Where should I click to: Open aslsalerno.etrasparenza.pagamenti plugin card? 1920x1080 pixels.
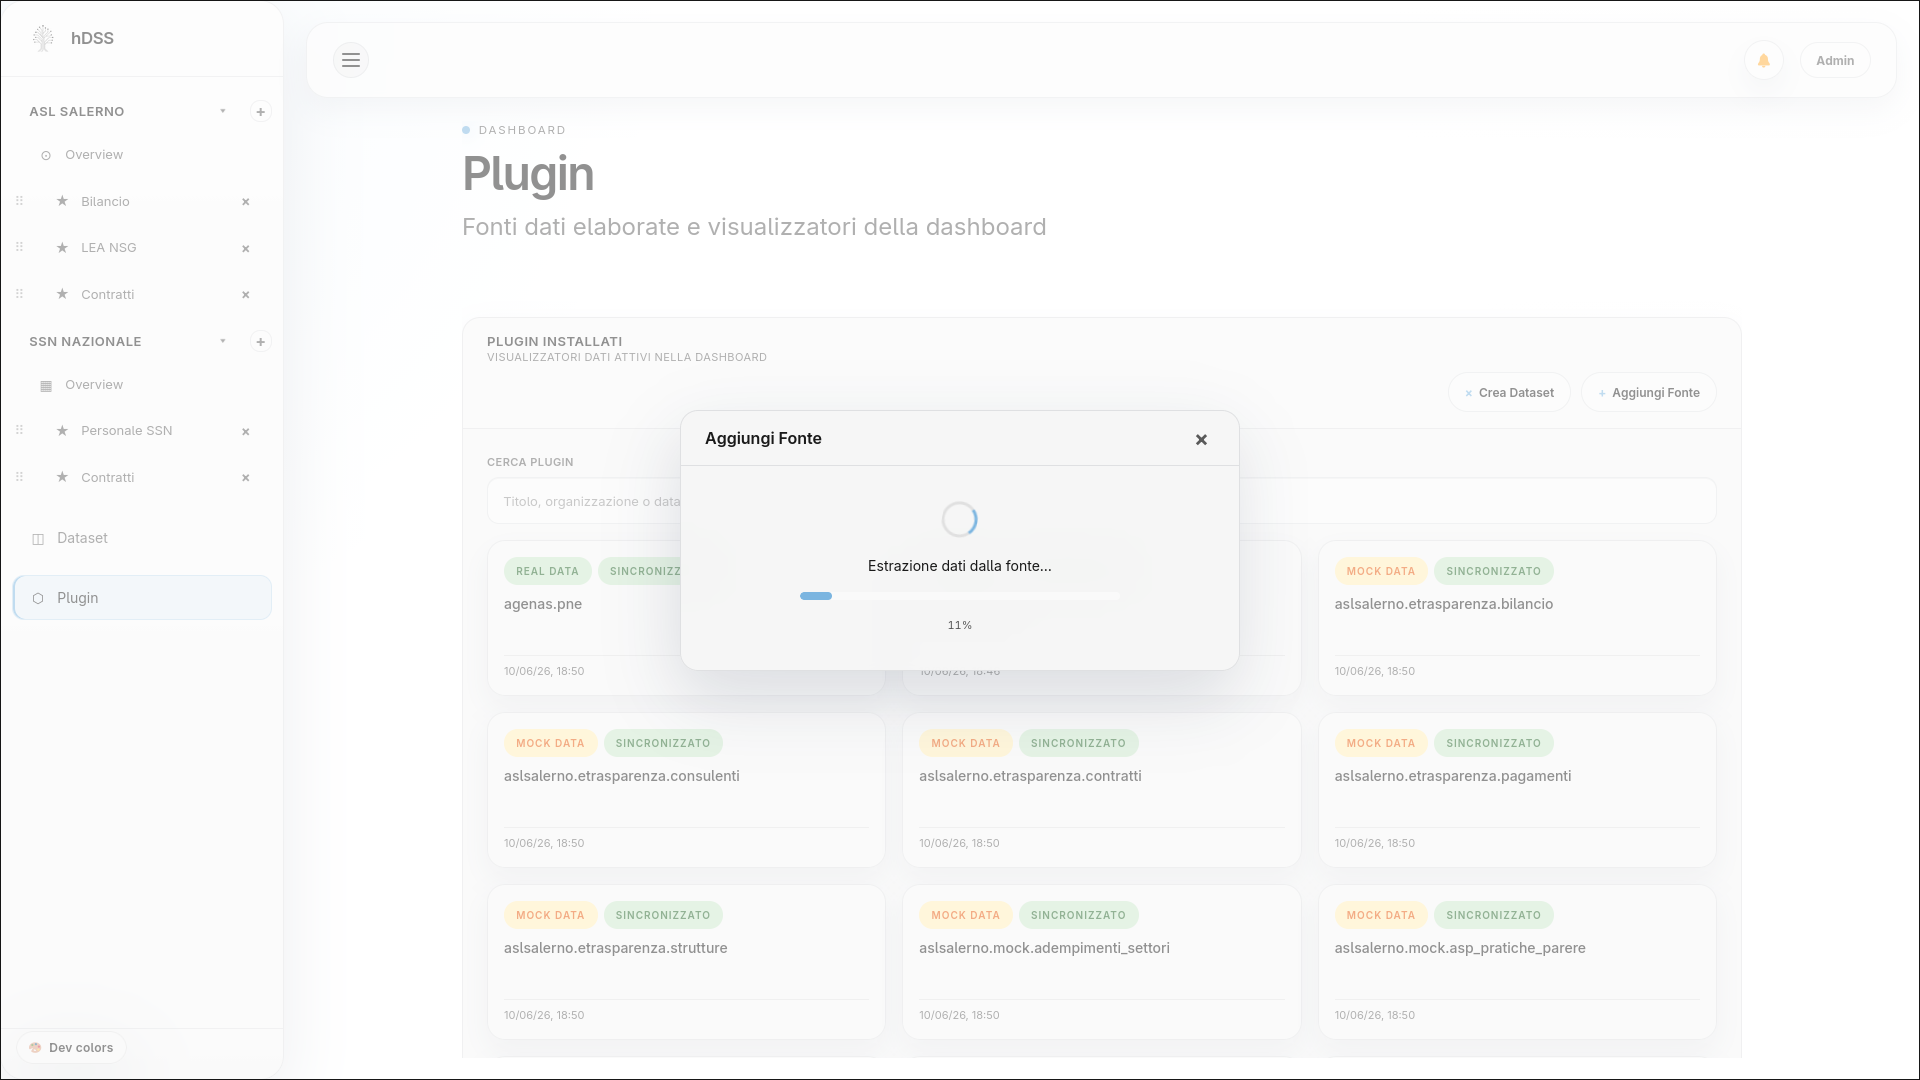pos(1517,790)
